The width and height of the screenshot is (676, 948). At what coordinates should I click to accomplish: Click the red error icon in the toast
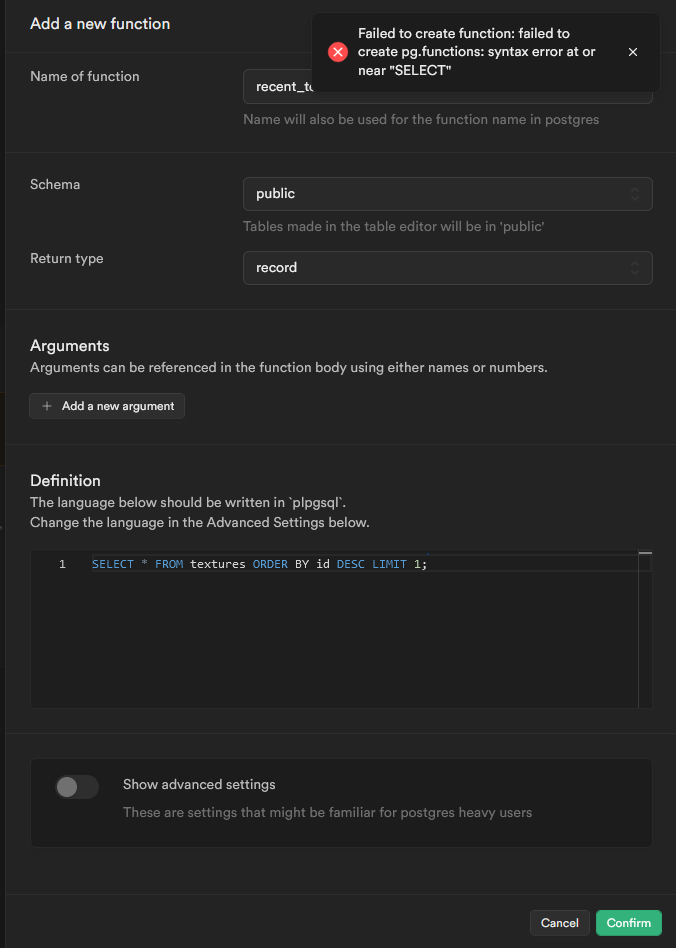tap(338, 52)
